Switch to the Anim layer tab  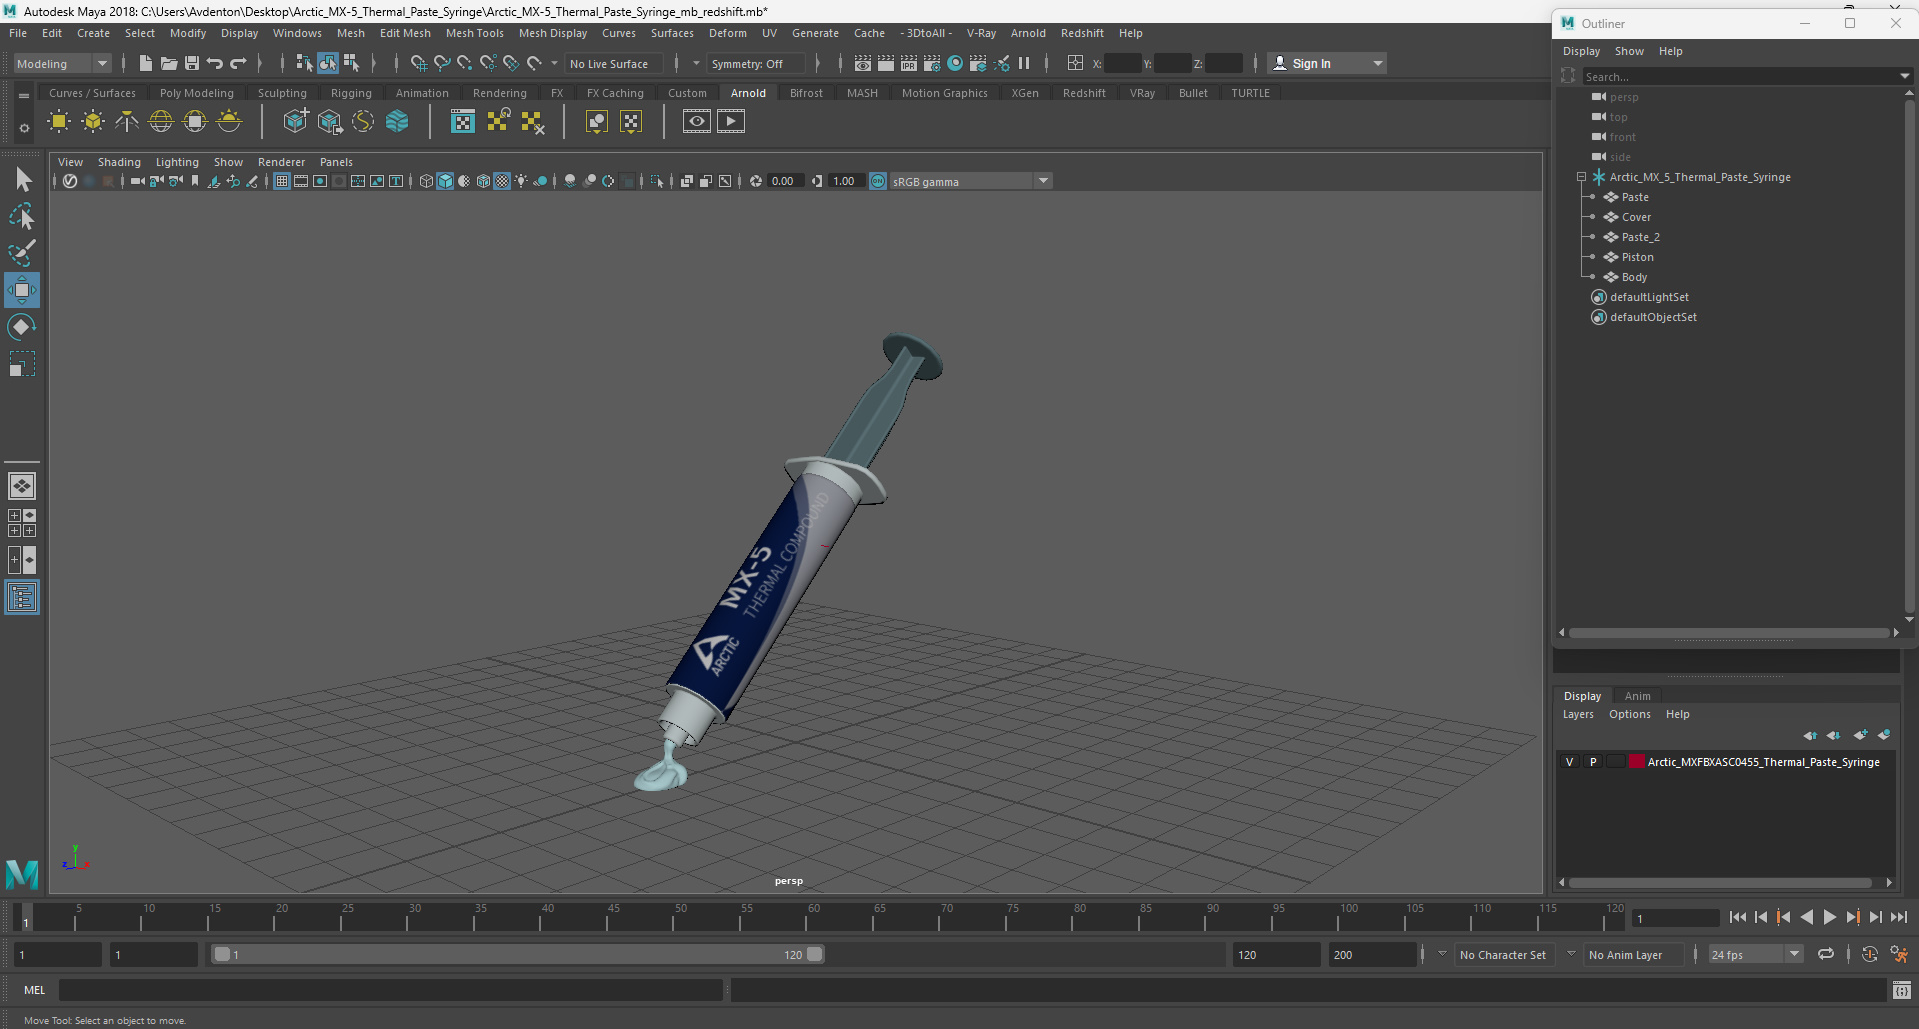[x=1637, y=696]
